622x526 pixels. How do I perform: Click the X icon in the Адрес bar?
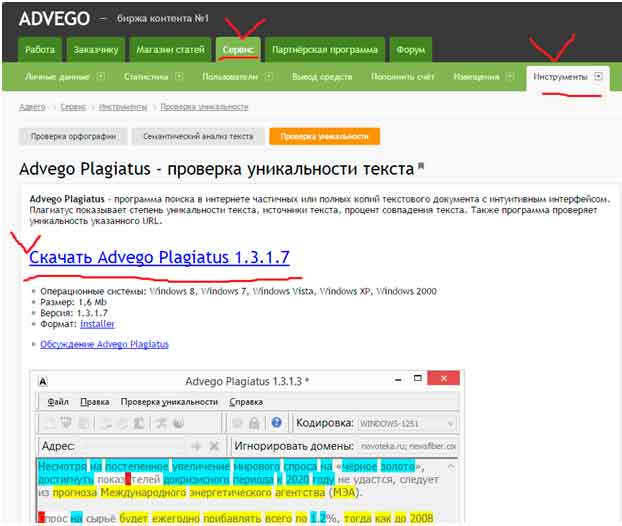[x=214, y=446]
